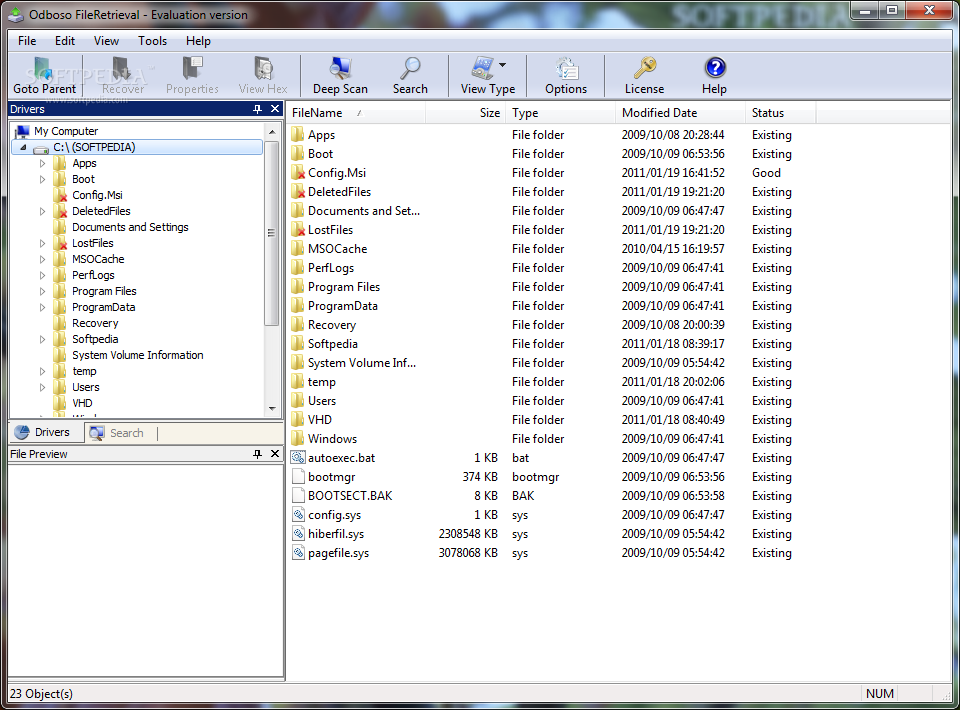The height and width of the screenshot is (710, 960).
Task: Select Documents and Settings in tree
Action: [x=130, y=227]
